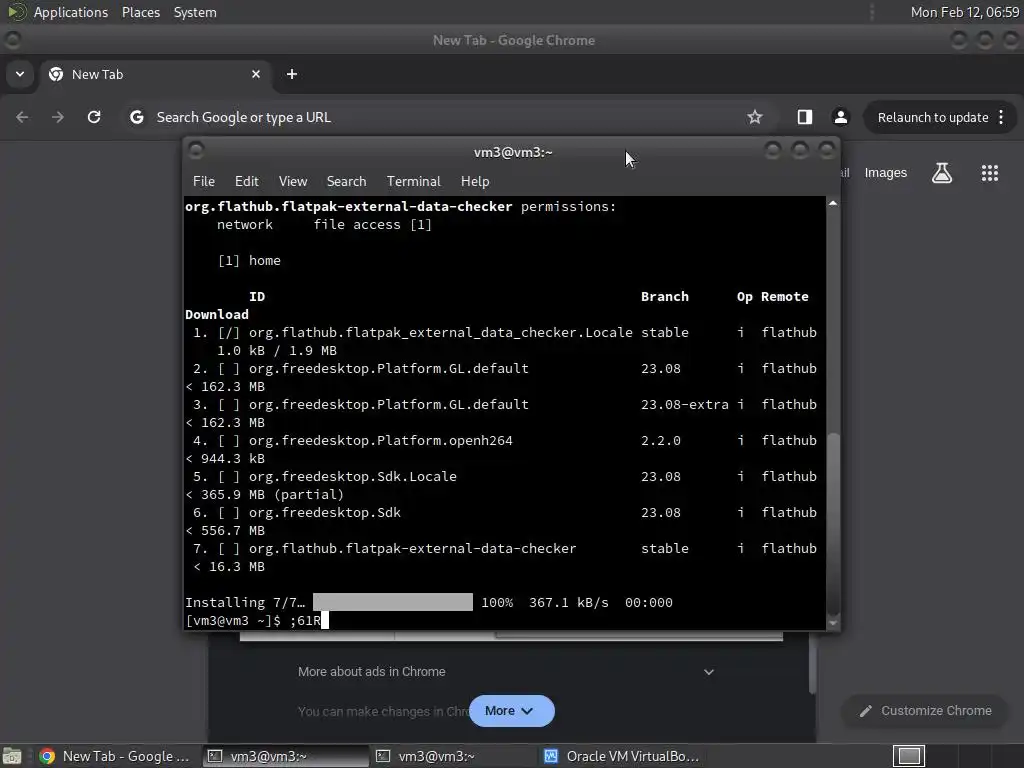The width and height of the screenshot is (1024, 768).
Task: Open Chrome three-dot menu
Action: coord(1001,117)
